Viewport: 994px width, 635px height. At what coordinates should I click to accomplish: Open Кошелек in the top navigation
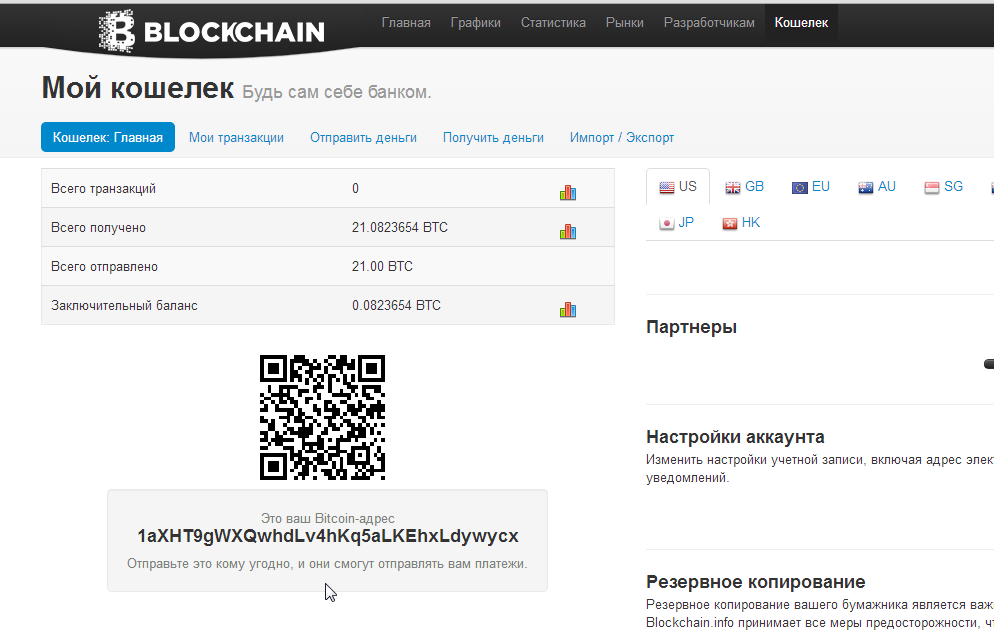pyautogui.click(x=801, y=23)
